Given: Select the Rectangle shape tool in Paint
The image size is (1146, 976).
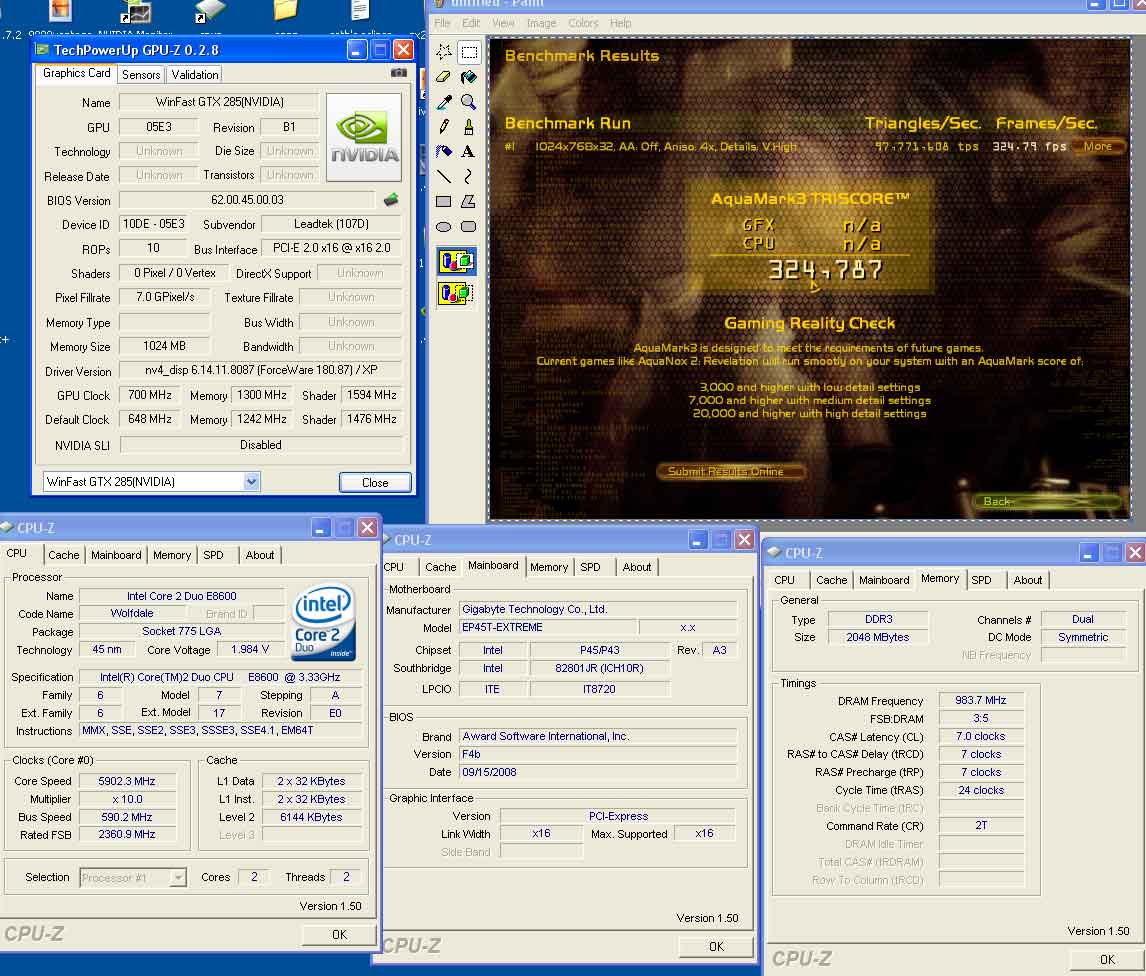Looking at the screenshot, I should (444, 201).
